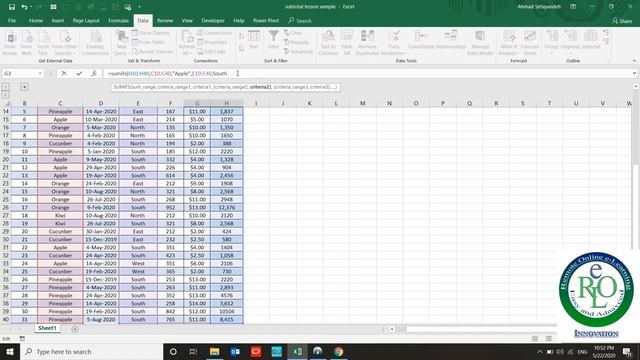Open the Advanced filter option

coord(298,51)
